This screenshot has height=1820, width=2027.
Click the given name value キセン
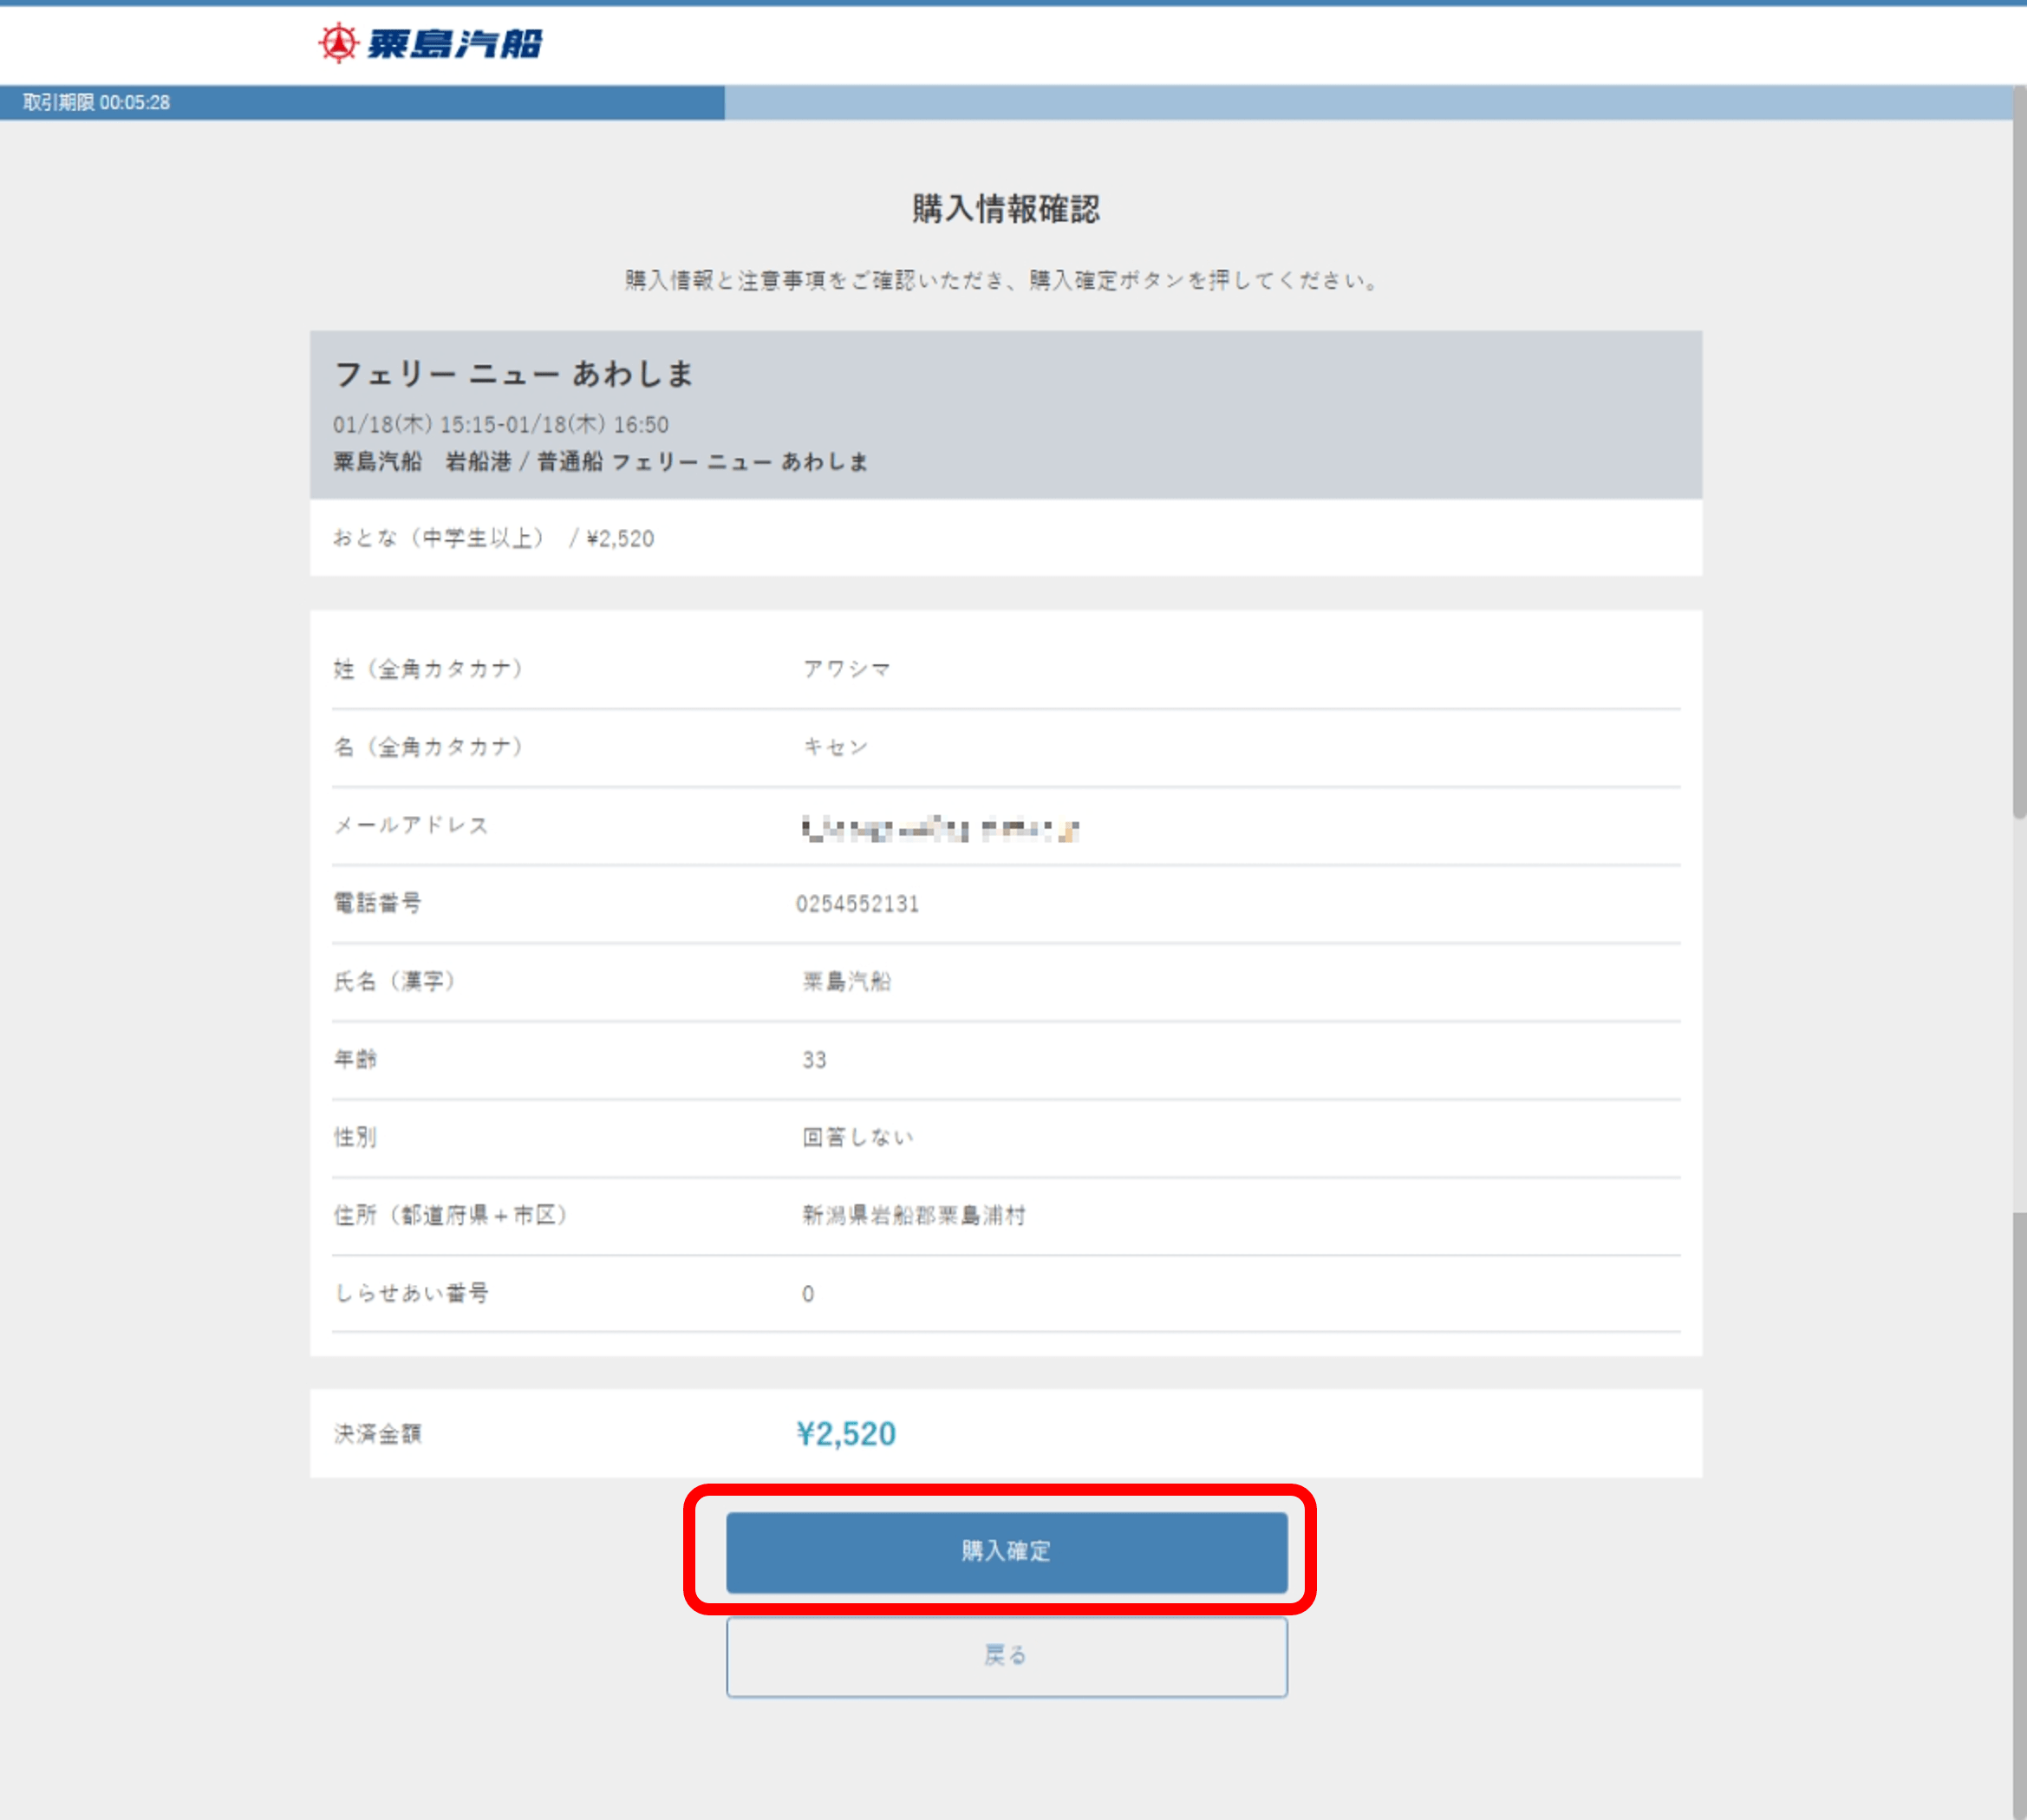pos(836,747)
